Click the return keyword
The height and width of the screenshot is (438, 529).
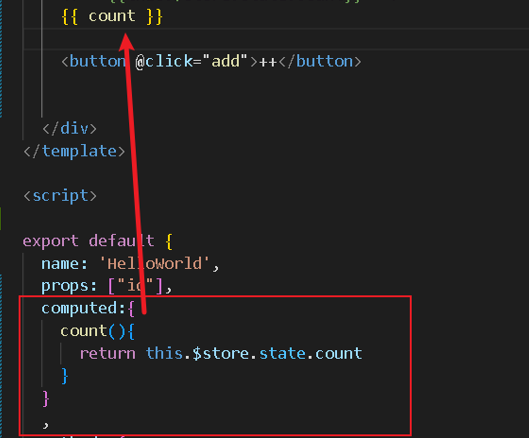(107, 353)
